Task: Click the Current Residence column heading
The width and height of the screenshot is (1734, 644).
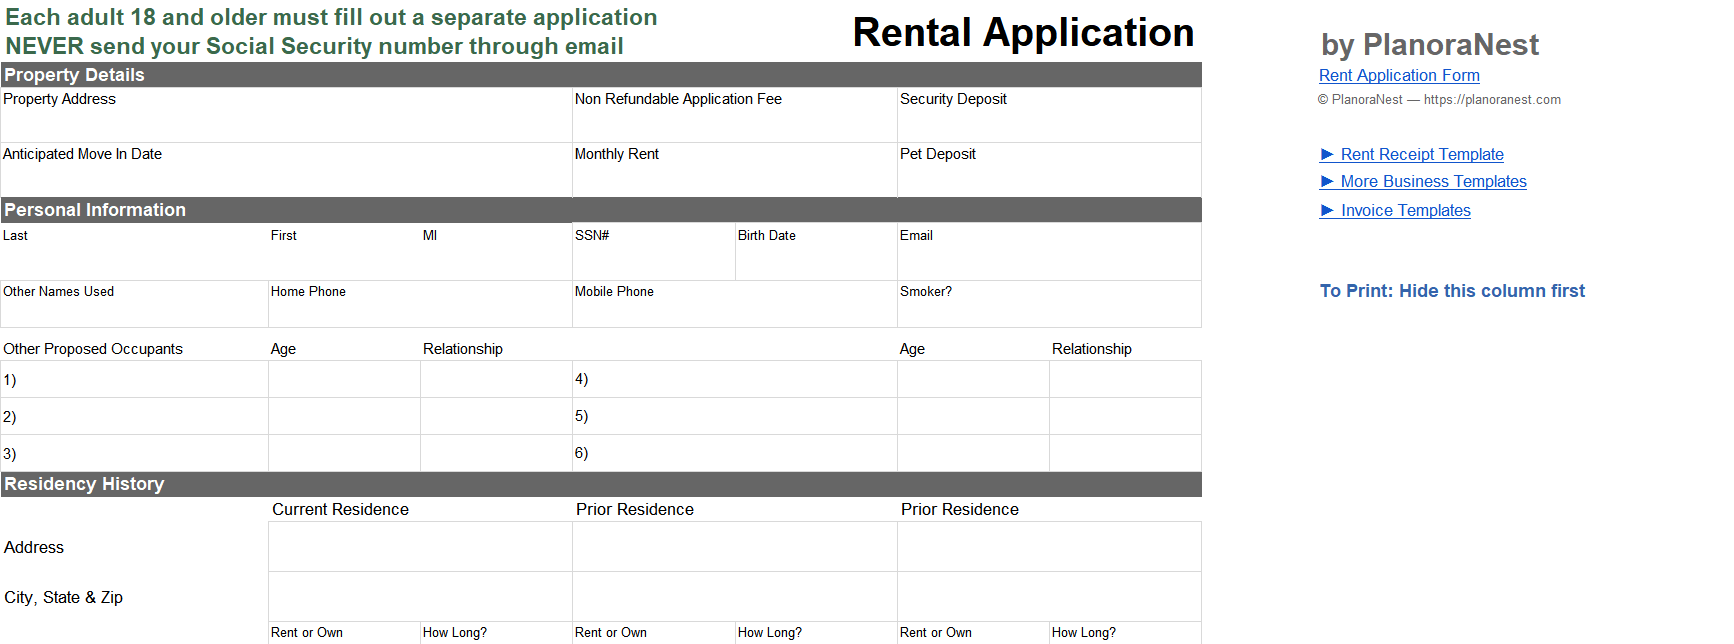Action: point(340,509)
